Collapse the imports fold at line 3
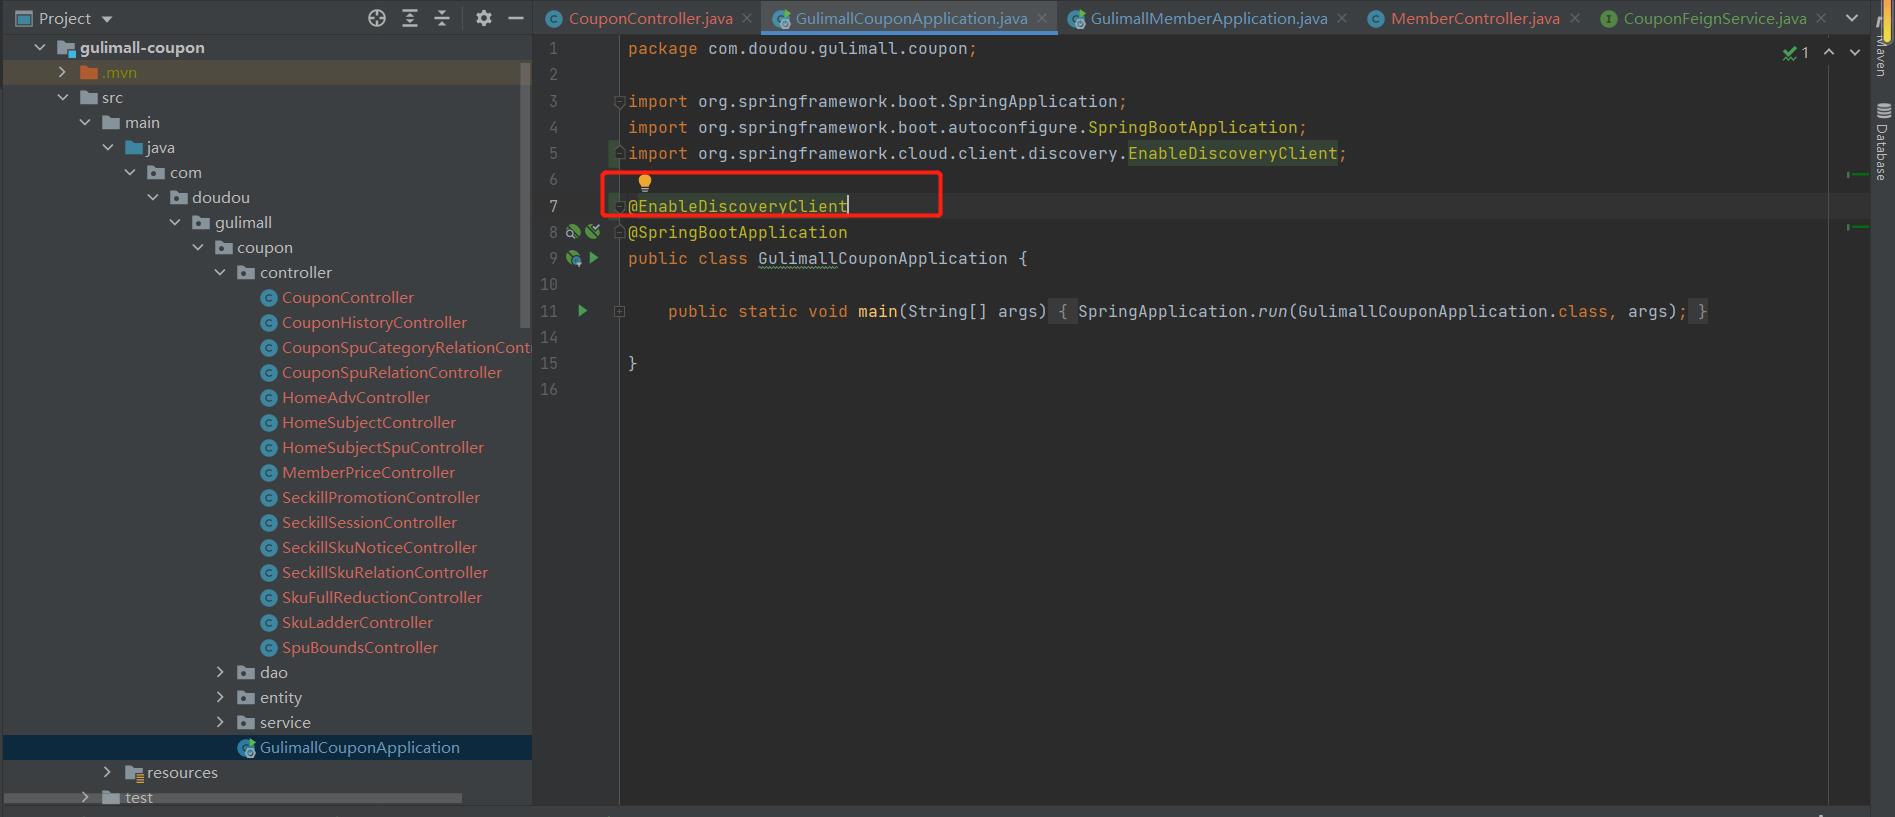This screenshot has height=817, width=1895. coord(619,101)
